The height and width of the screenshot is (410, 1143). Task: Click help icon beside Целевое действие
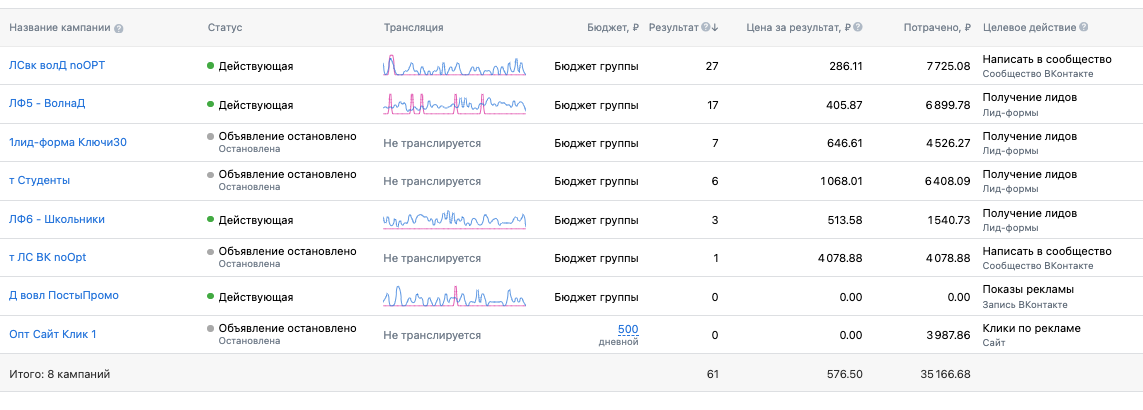tap(1084, 28)
